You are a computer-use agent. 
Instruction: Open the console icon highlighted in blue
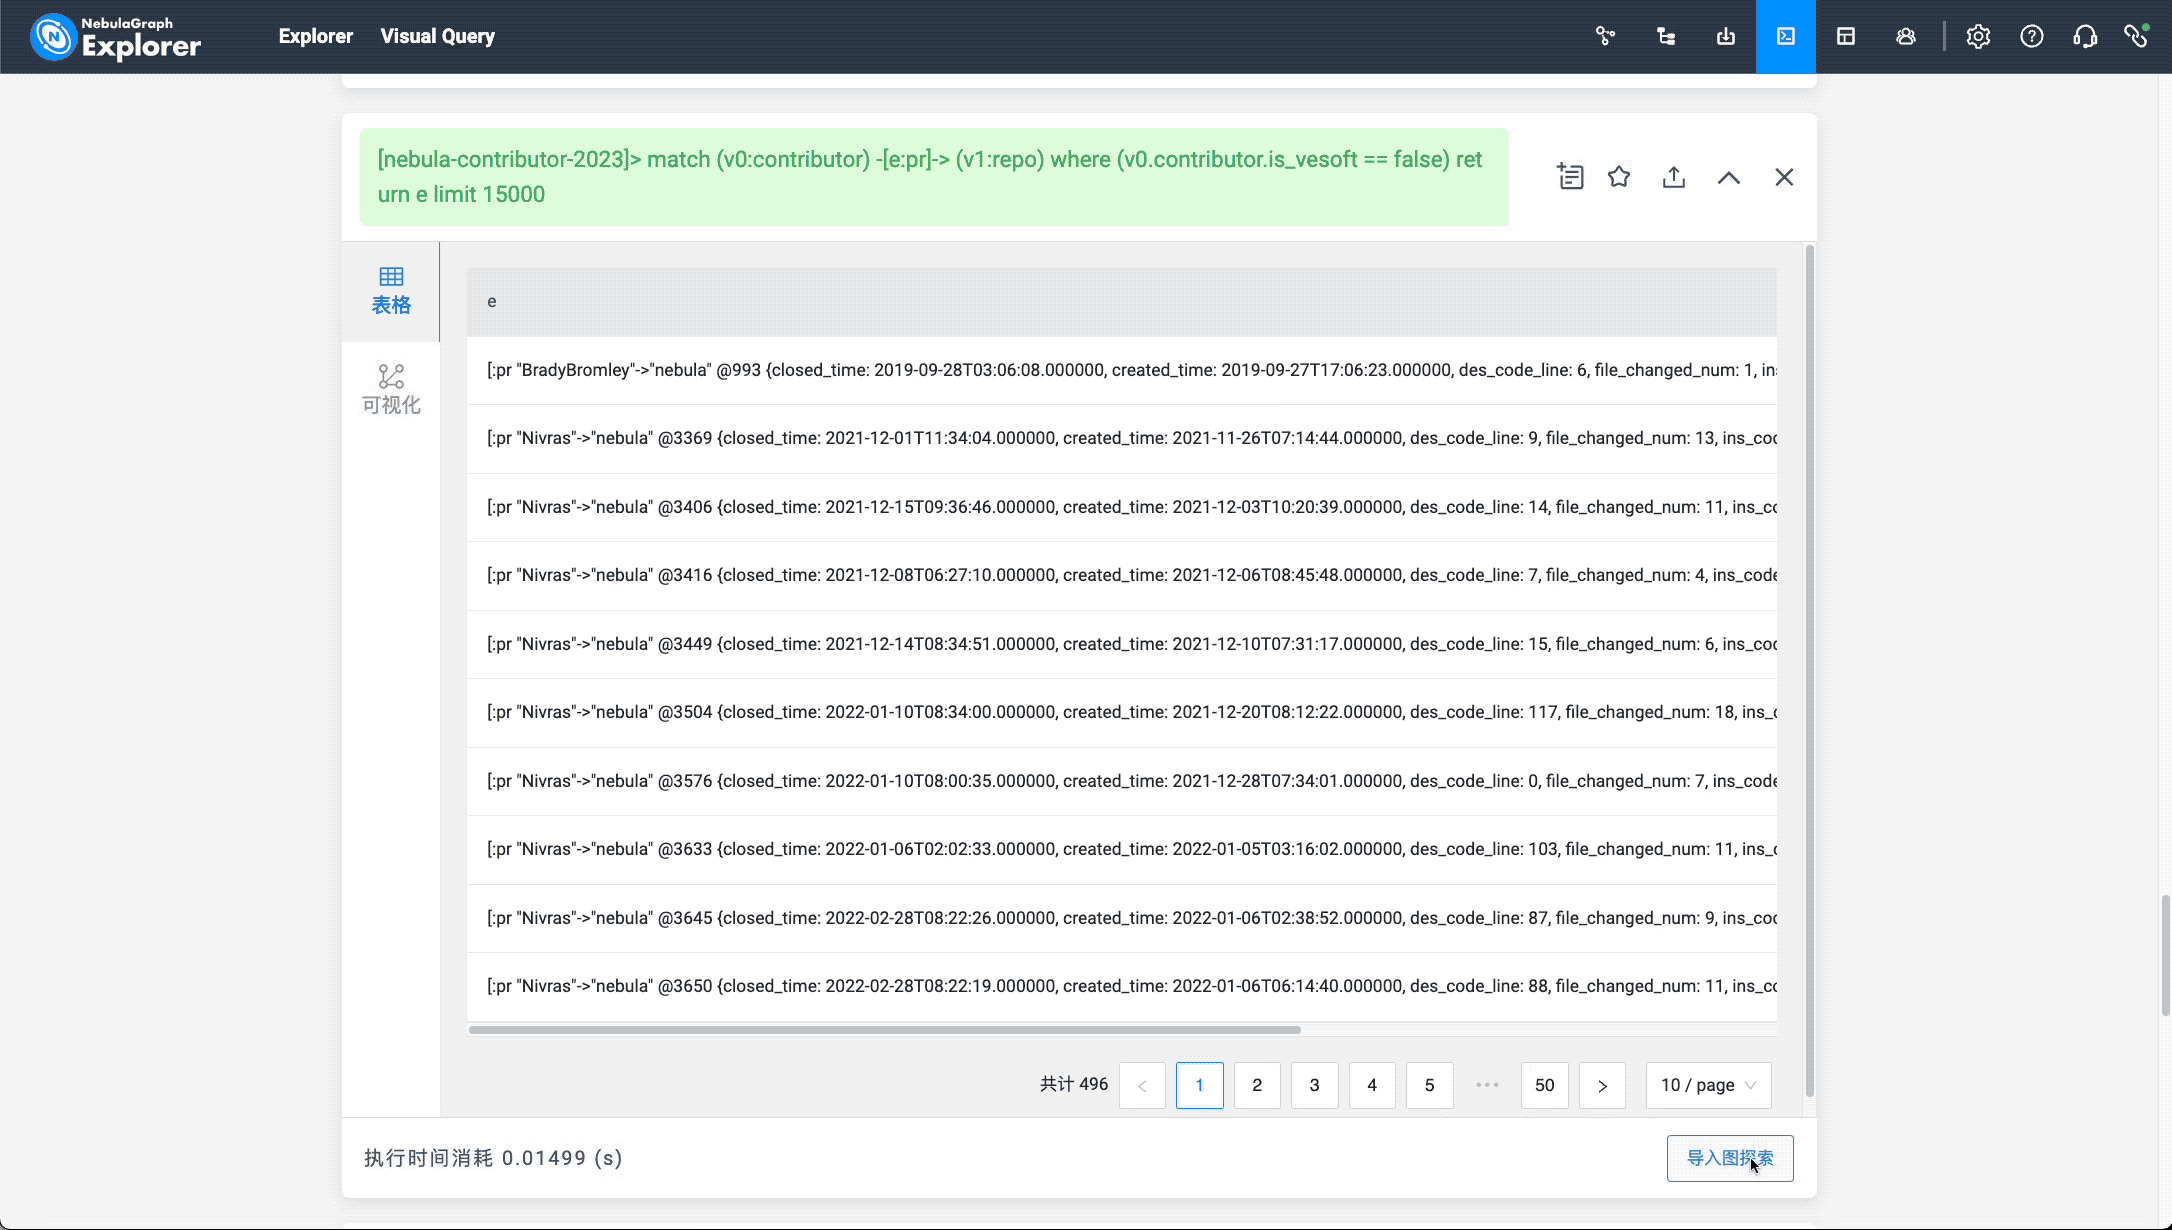(1786, 37)
